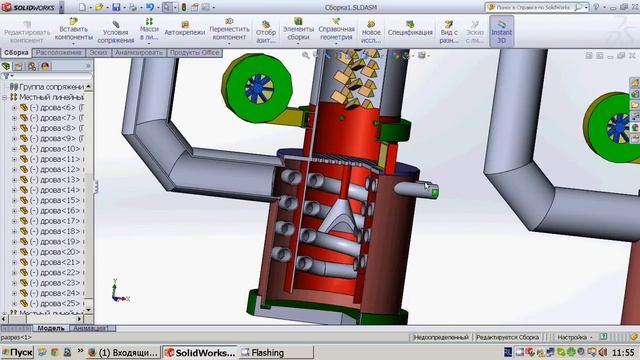Image resolution: width=640 pixels, height=360 pixels.
Task: Open dropdown arrow beside Undo icon
Action: tap(158, 8)
